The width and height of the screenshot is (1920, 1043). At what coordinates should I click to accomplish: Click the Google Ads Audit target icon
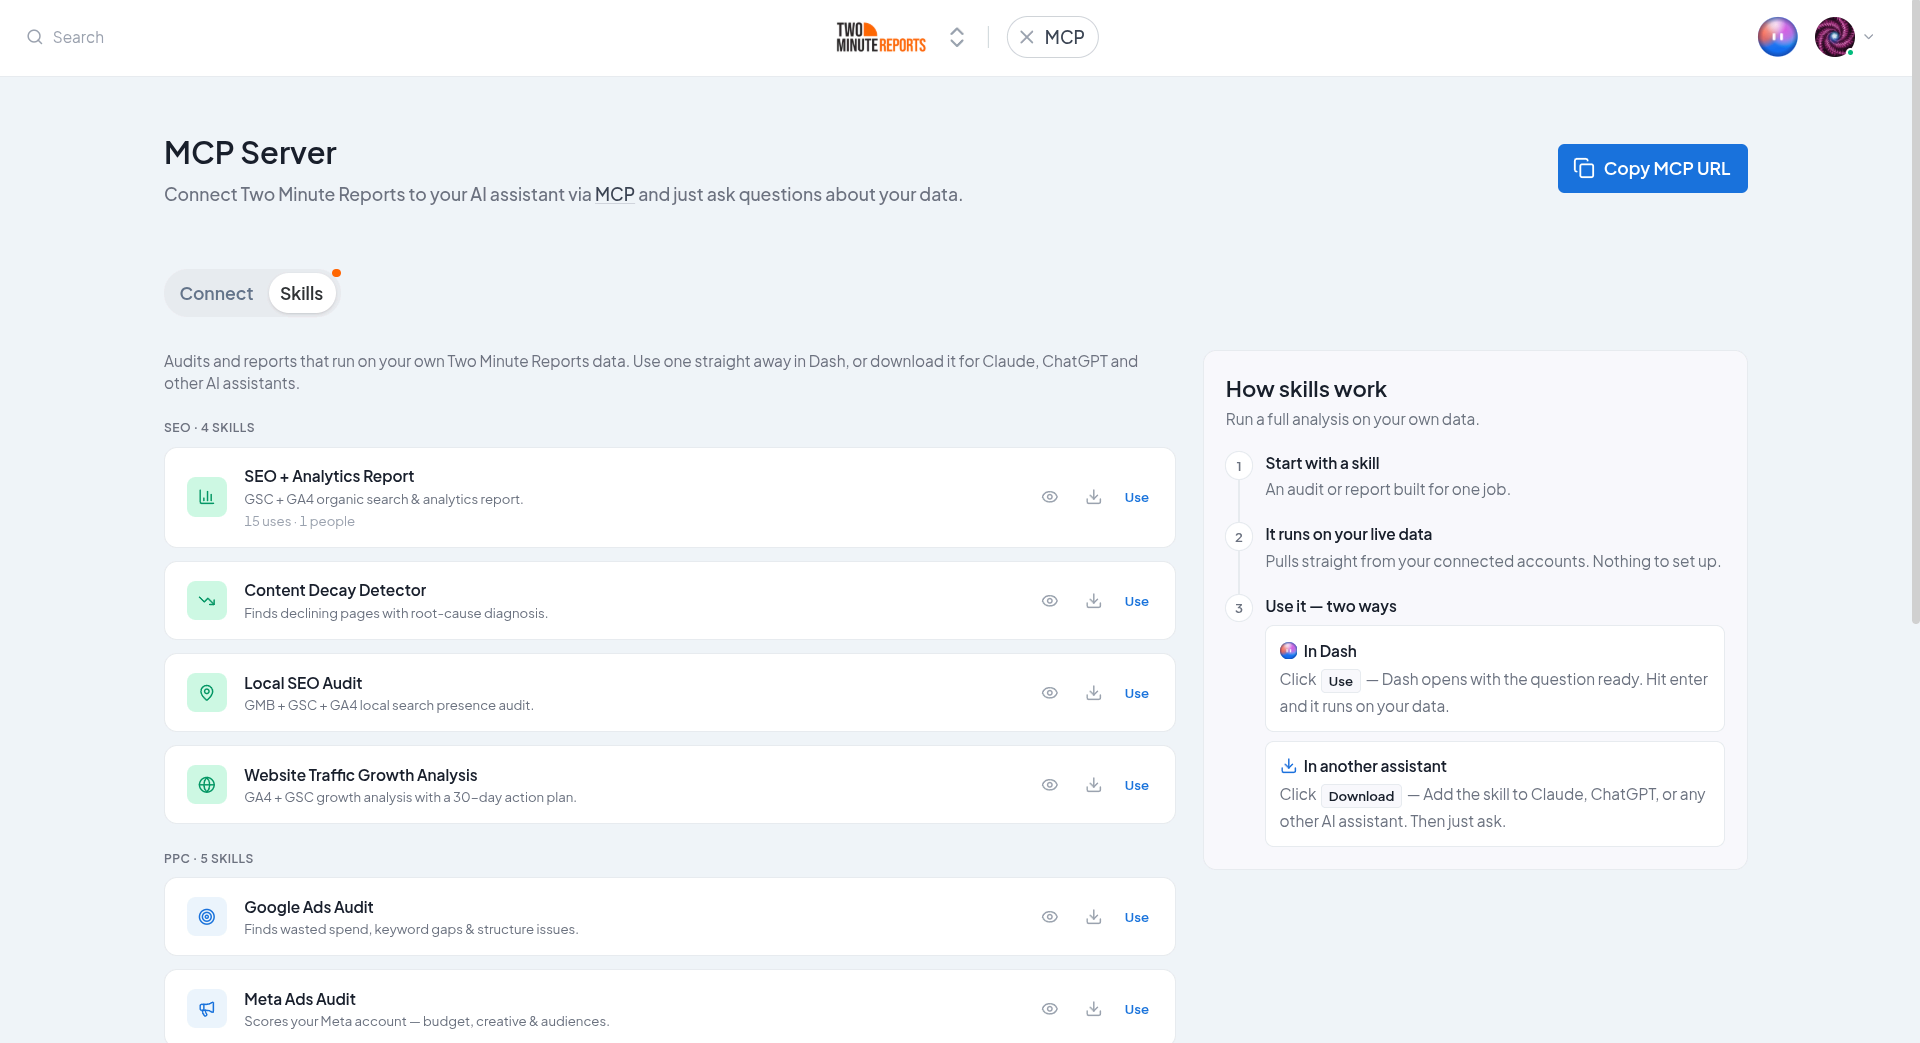coord(207,917)
